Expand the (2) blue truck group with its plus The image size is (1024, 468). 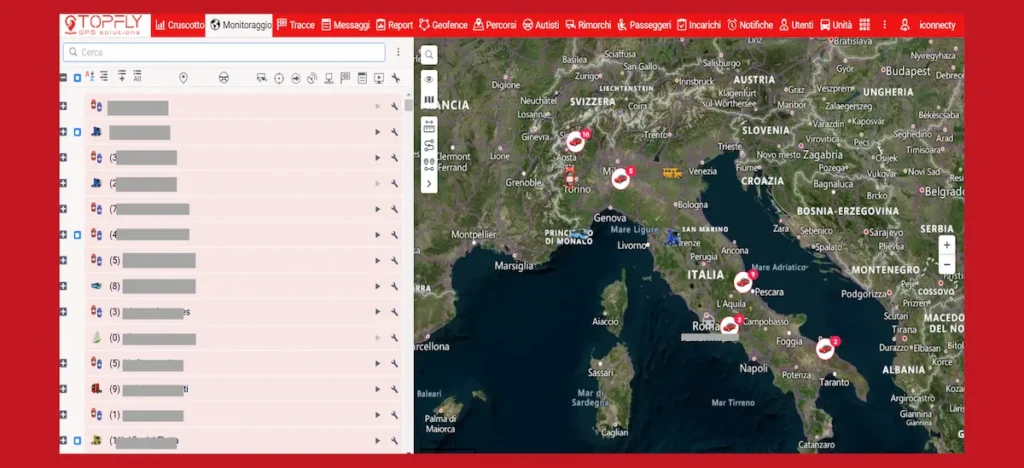coord(63,183)
